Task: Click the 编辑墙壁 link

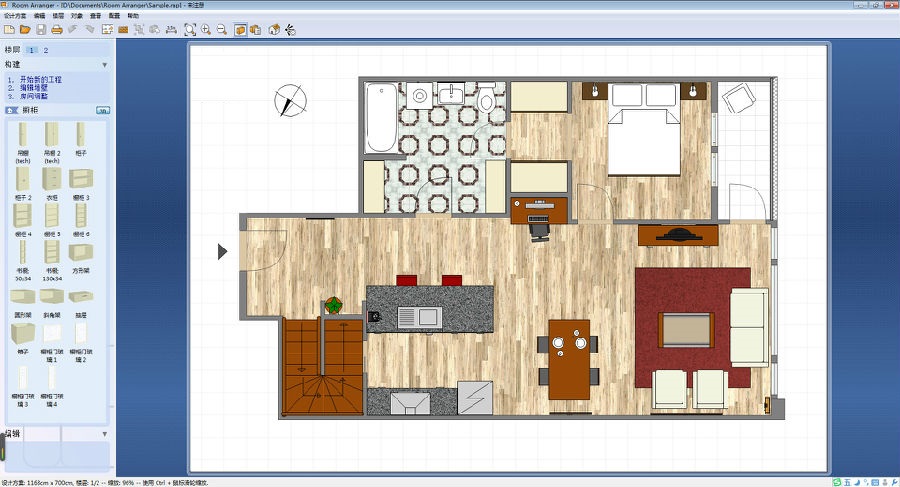Action: click(34, 88)
